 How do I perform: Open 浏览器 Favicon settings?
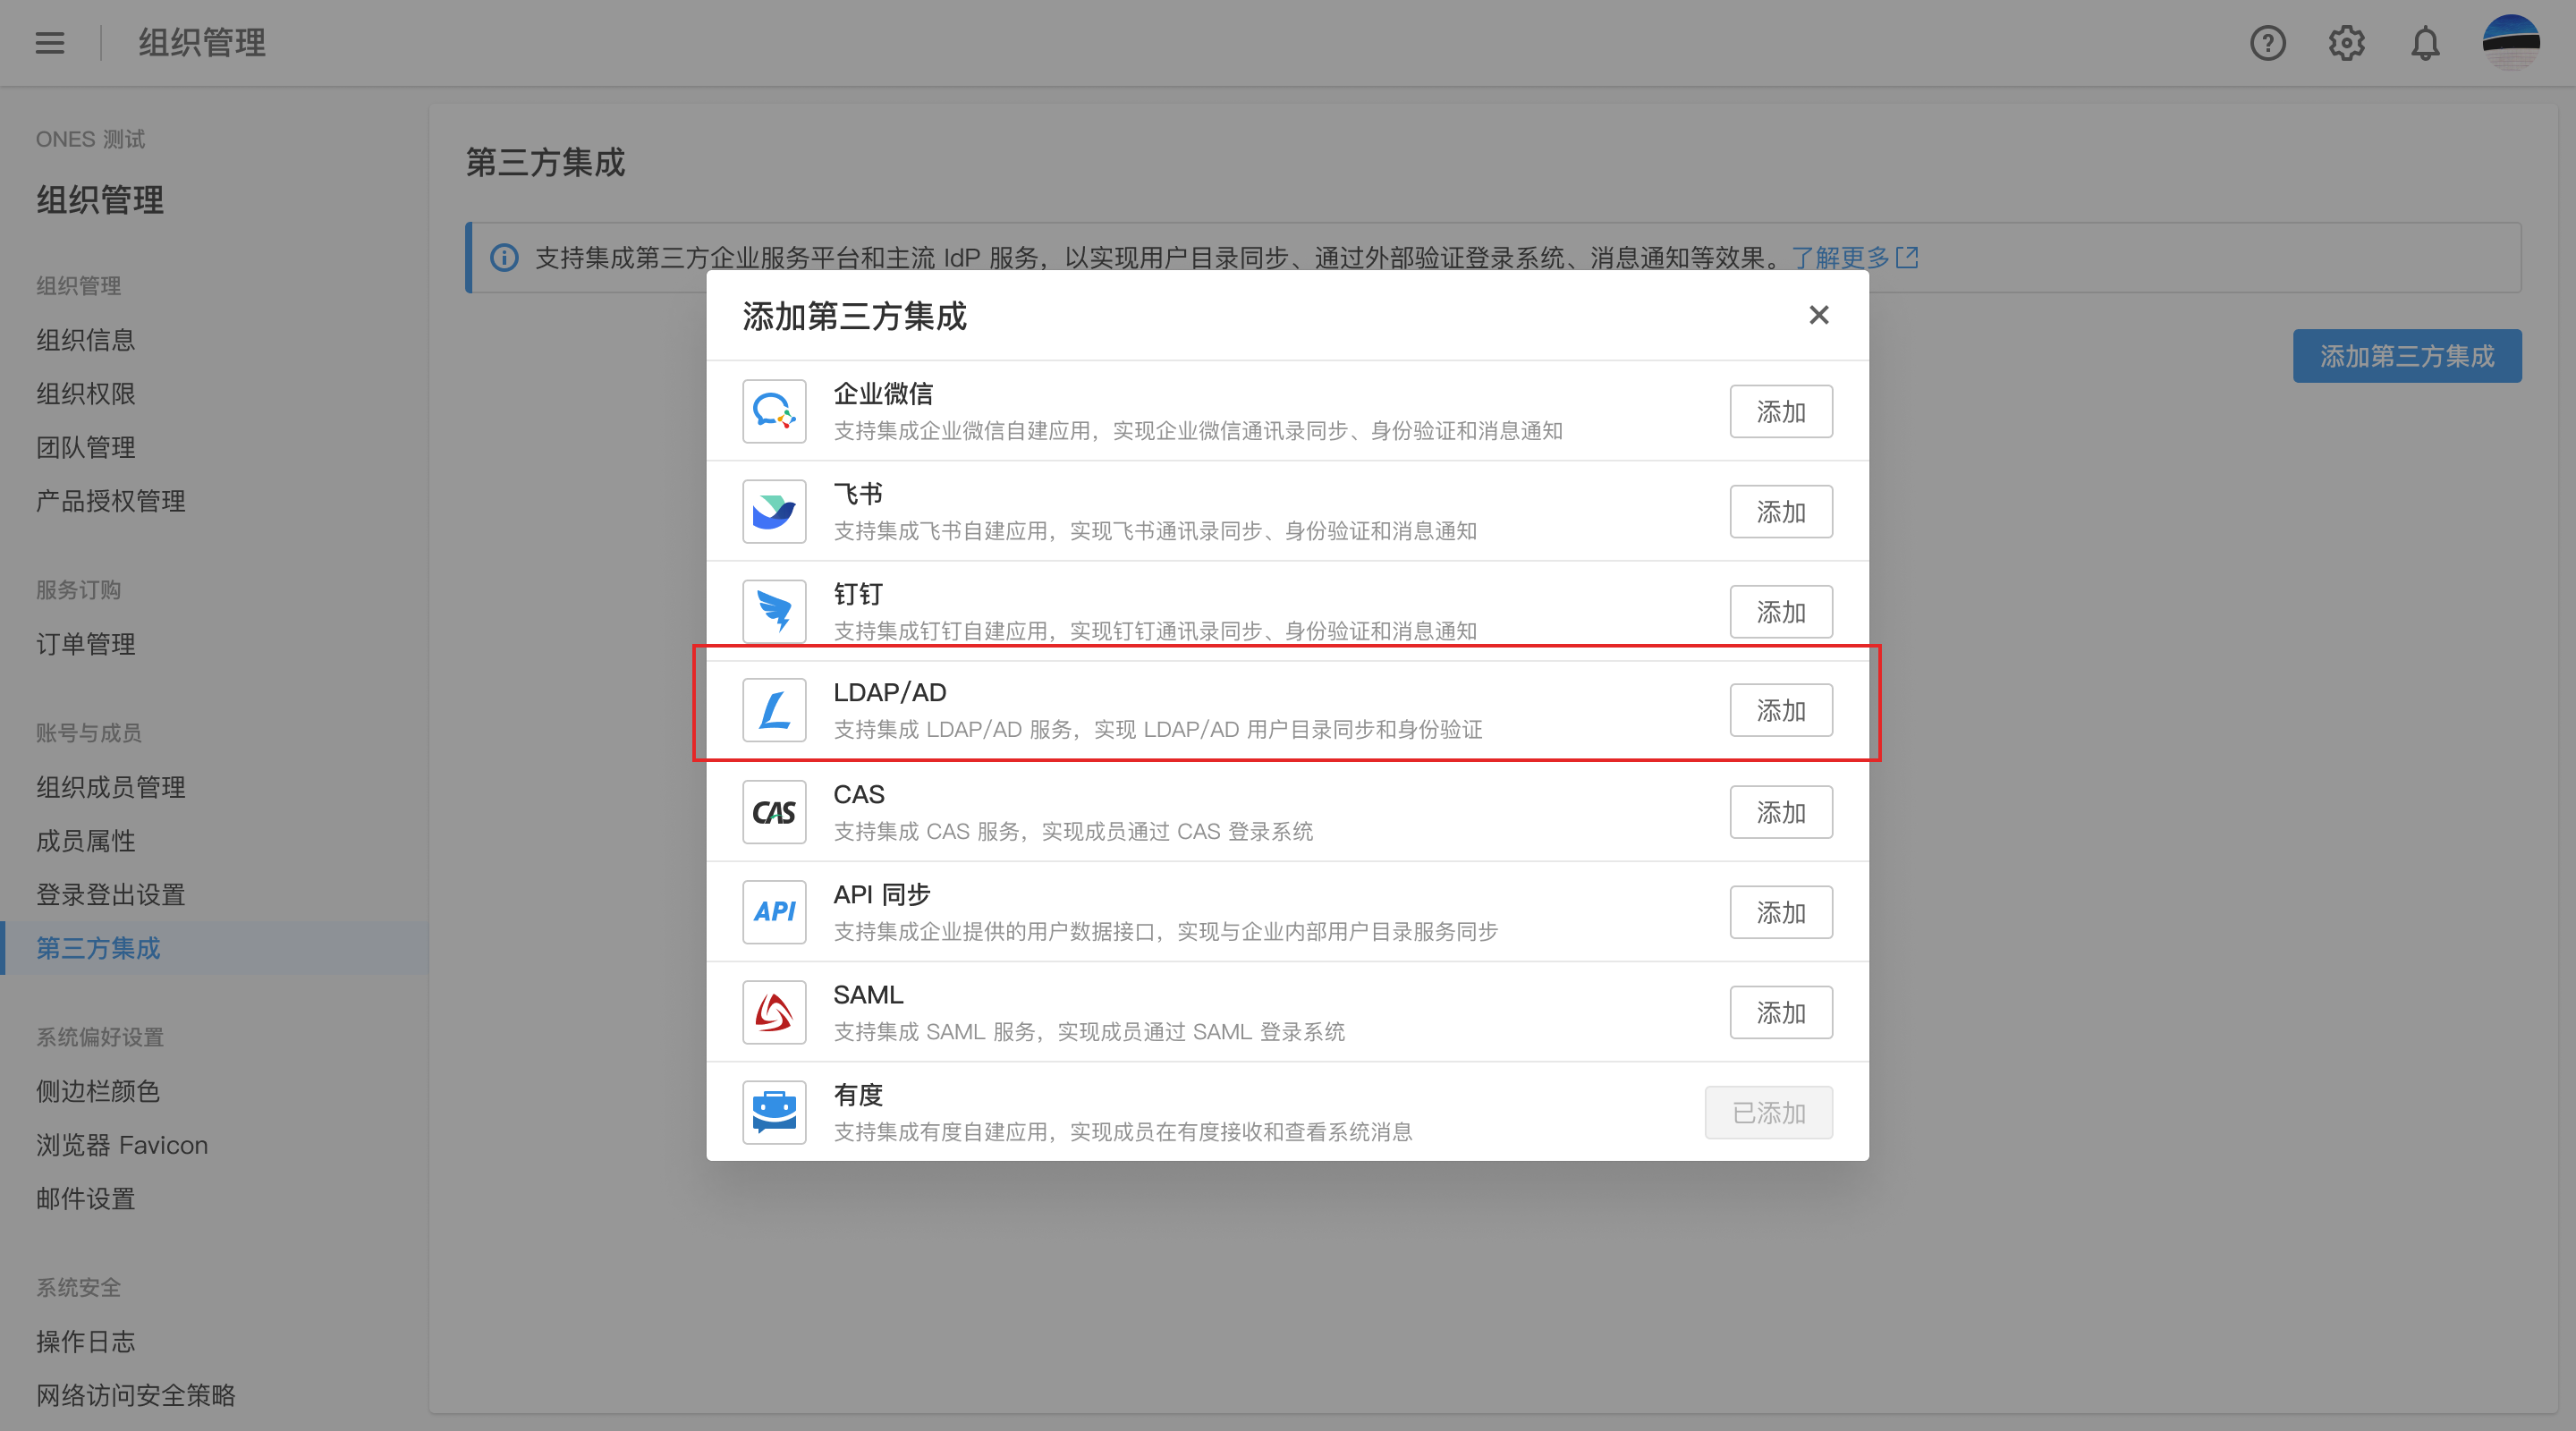coord(122,1145)
